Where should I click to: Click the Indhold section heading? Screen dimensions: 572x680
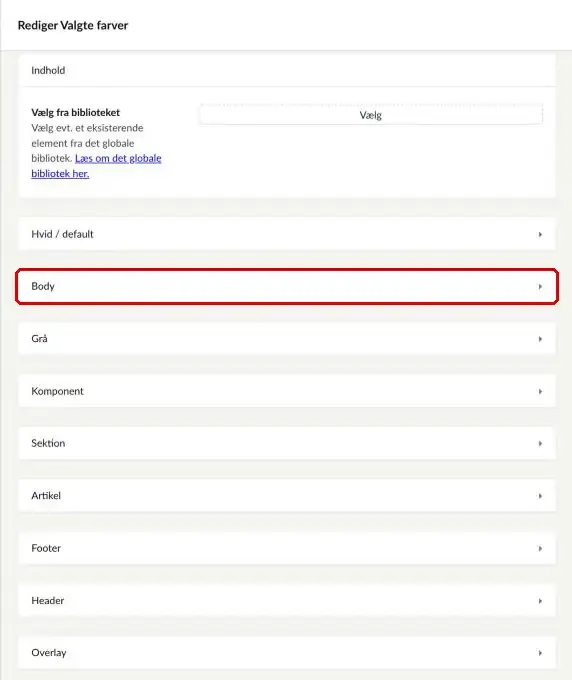point(48,70)
